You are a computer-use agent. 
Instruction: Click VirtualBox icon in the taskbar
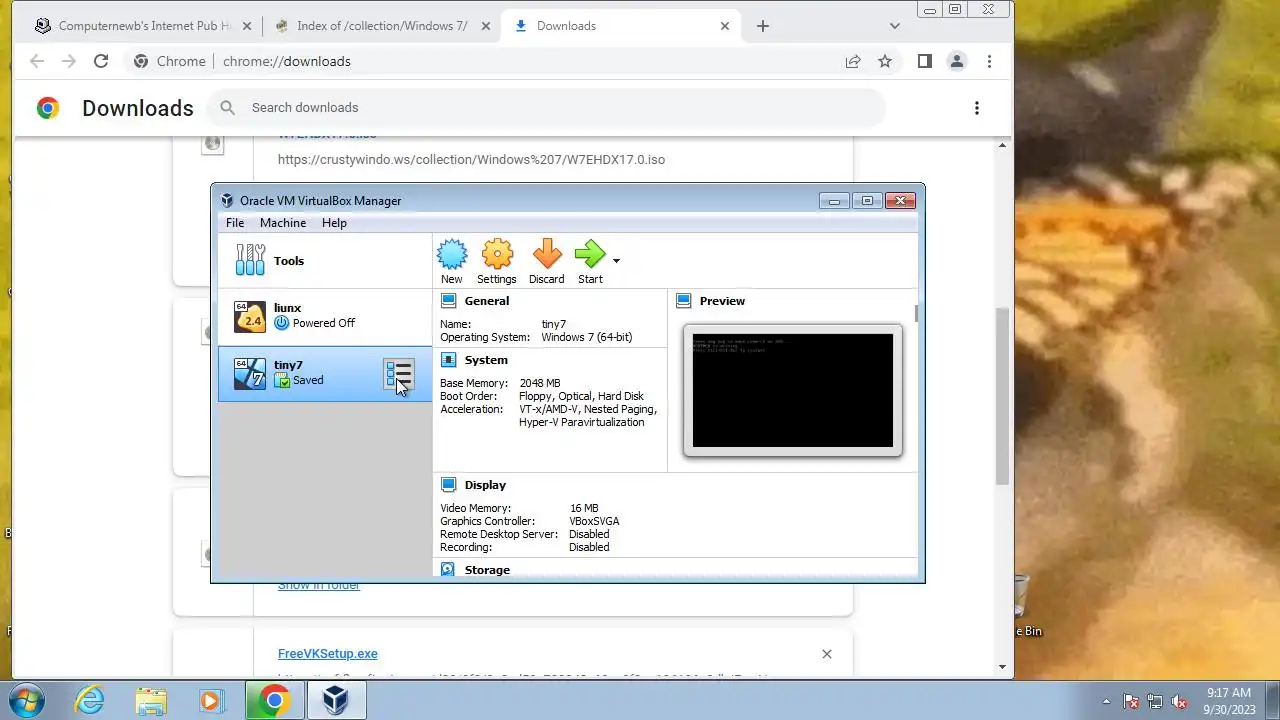pyautogui.click(x=336, y=701)
